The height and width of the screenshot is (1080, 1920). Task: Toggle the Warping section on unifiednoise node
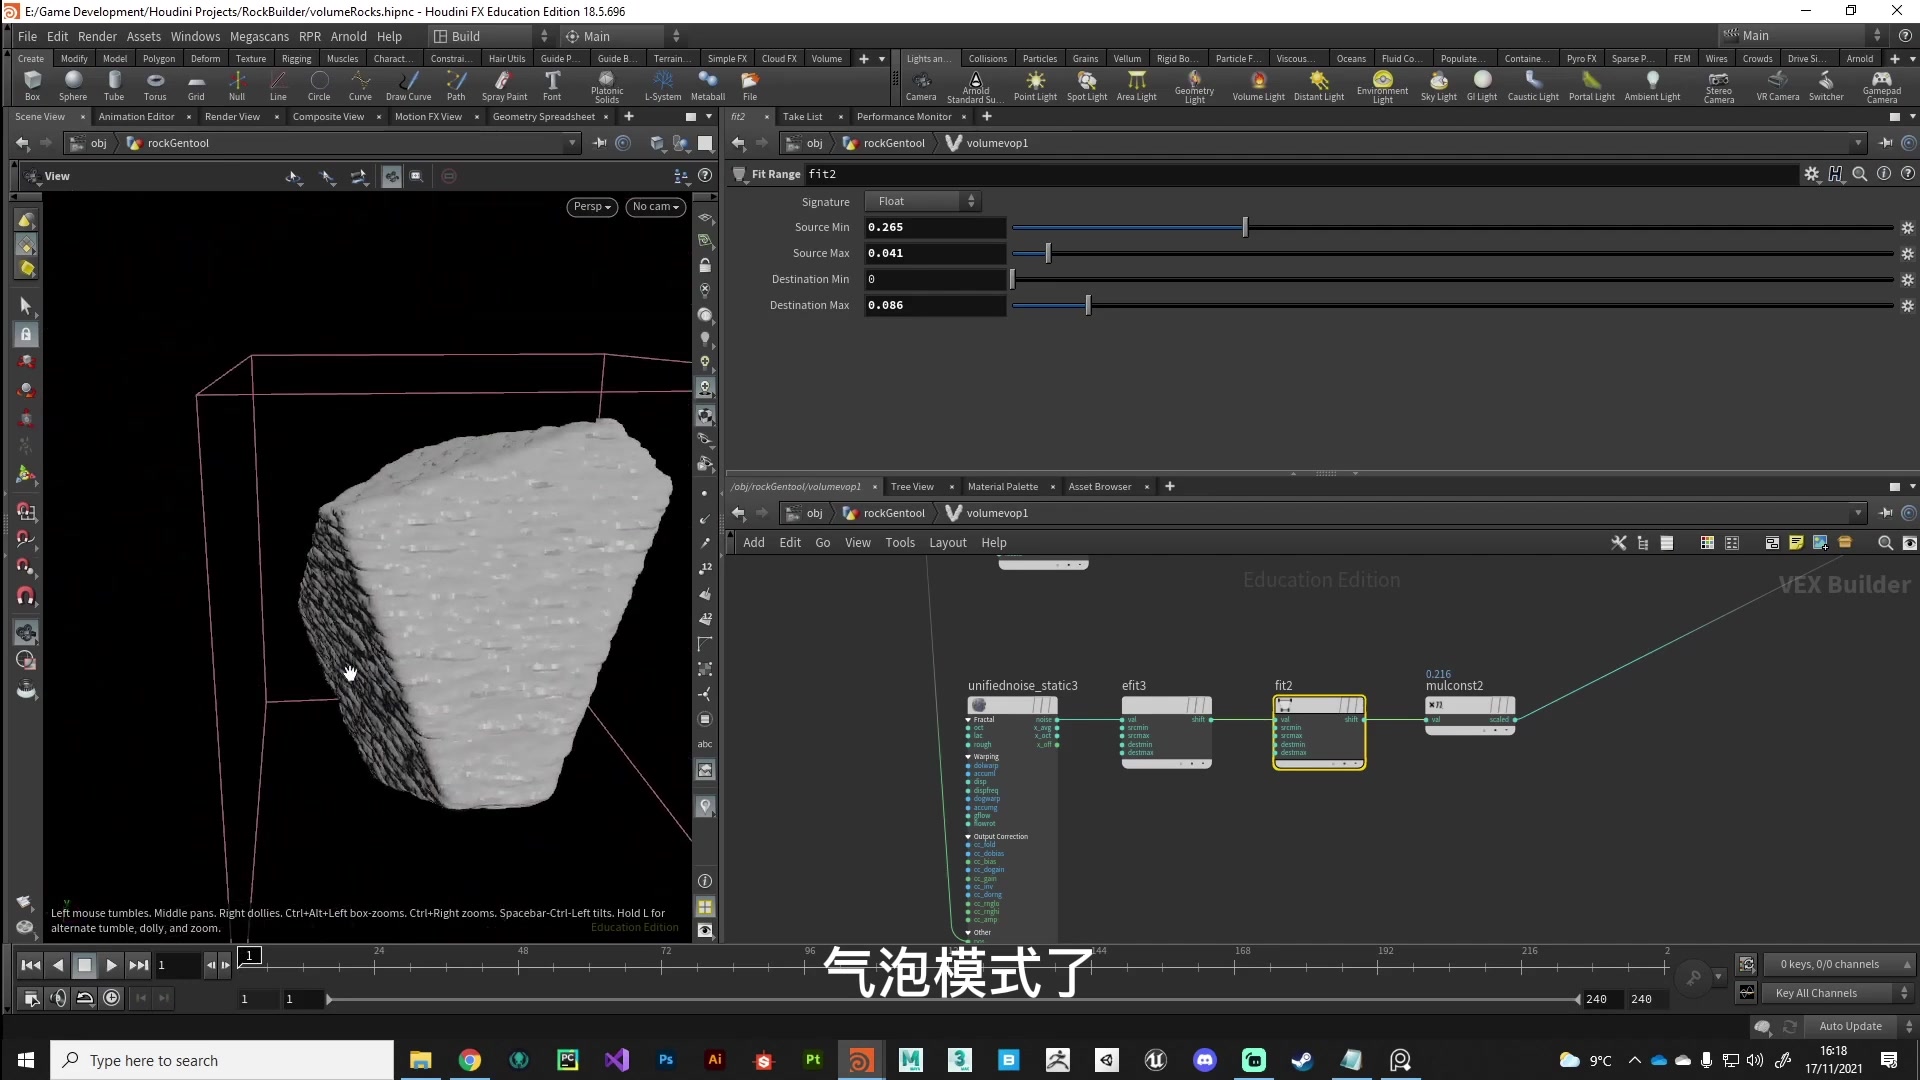pyautogui.click(x=968, y=757)
